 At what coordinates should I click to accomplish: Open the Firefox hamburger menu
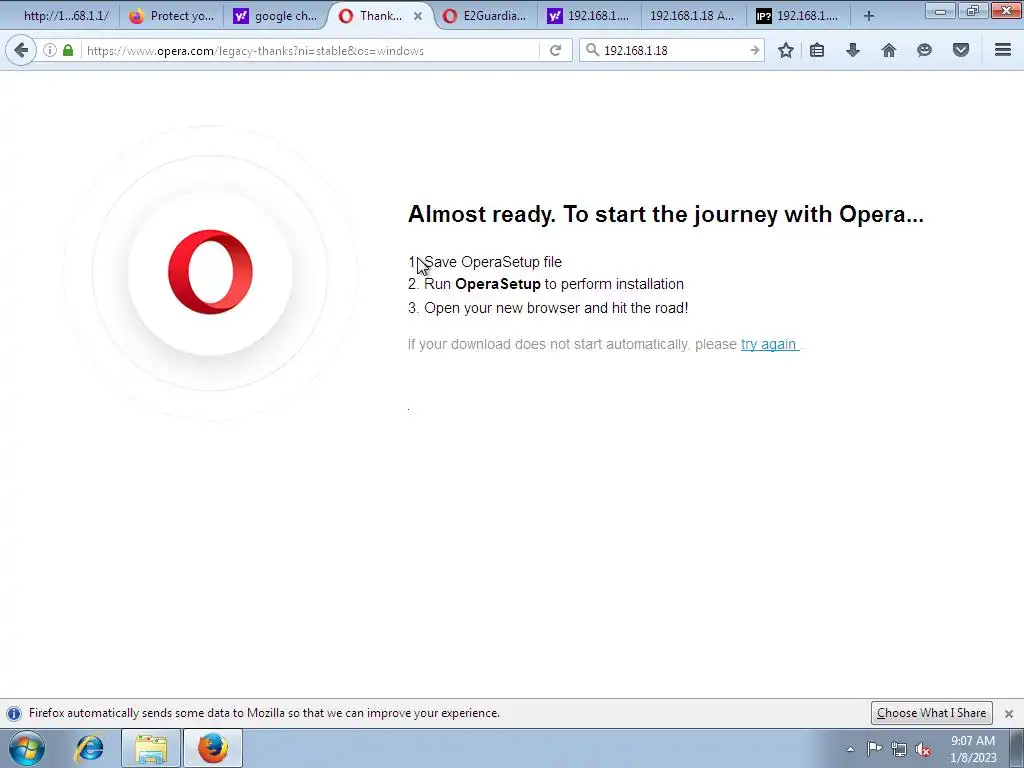click(1002, 50)
